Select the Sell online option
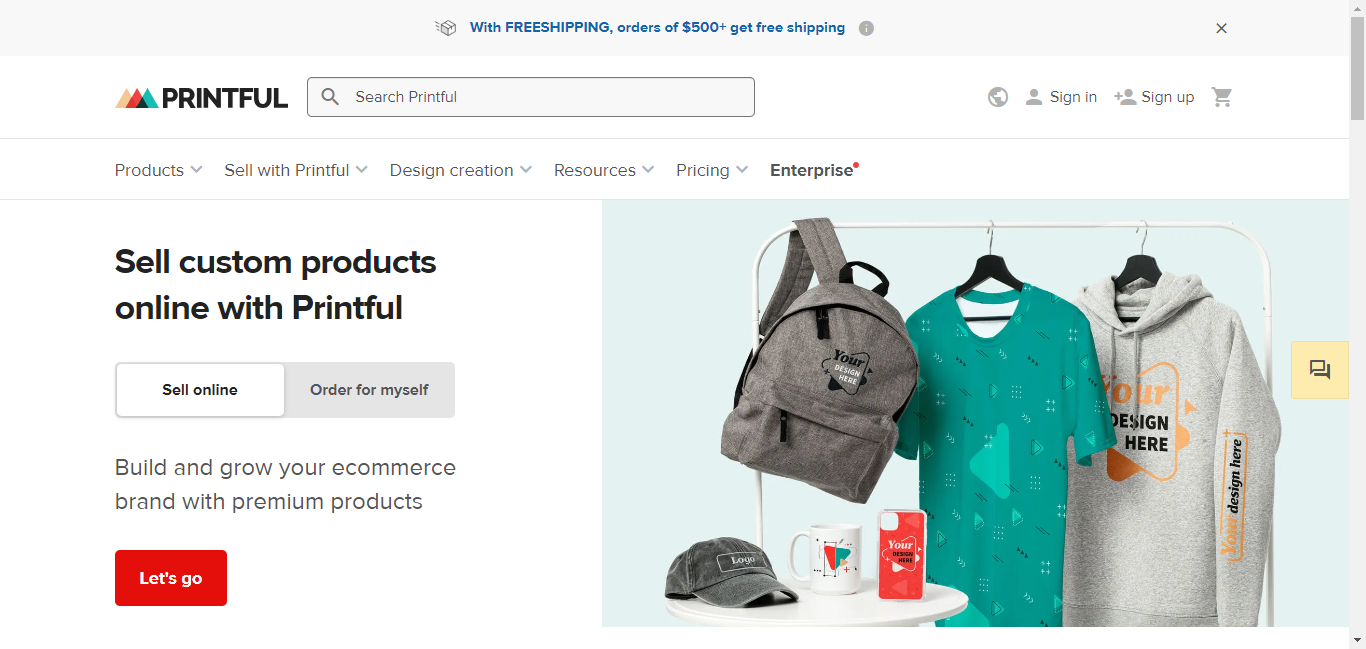 point(199,390)
